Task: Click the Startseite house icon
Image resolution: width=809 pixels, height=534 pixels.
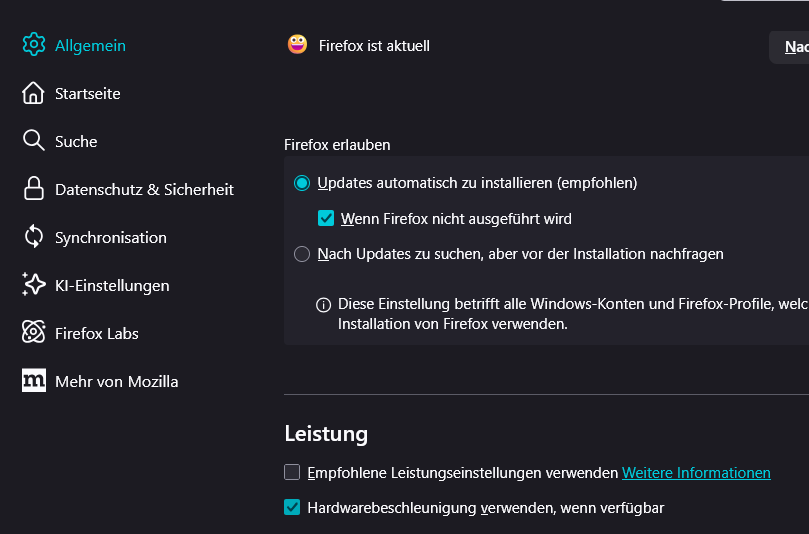Action: point(34,93)
